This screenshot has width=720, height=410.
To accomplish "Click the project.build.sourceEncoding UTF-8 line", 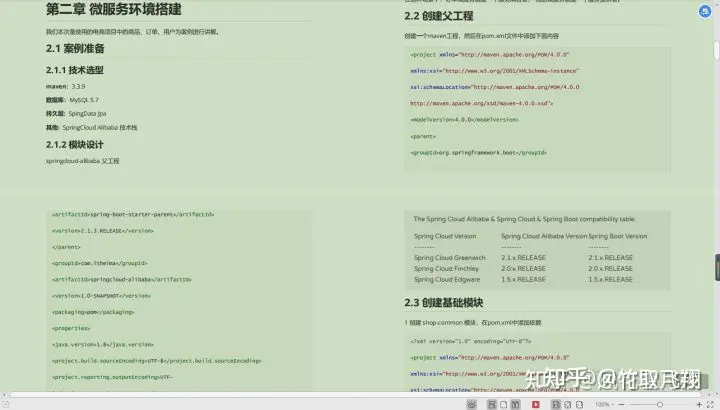I will 156,360.
